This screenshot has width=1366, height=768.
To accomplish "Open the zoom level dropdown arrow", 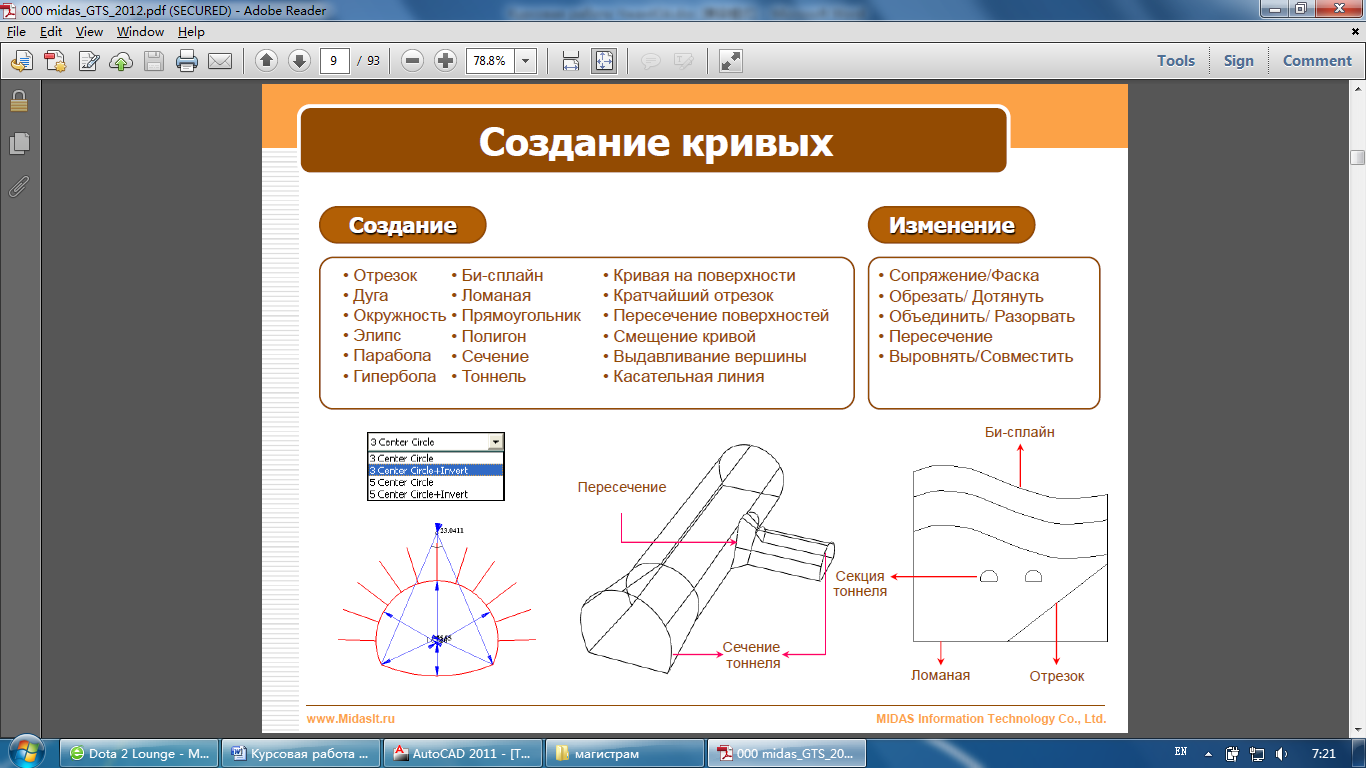I will click(526, 61).
